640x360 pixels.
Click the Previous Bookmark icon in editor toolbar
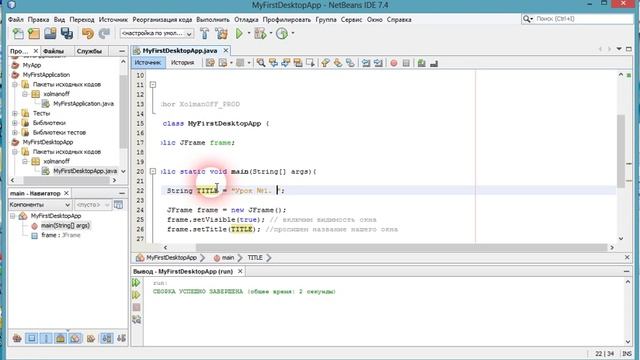(325, 63)
